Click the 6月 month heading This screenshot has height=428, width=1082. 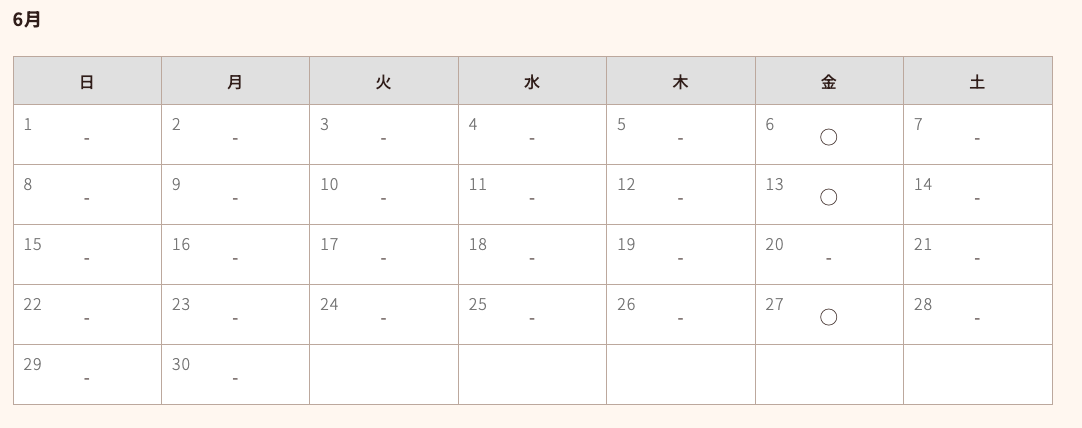[x=27, y=19]
